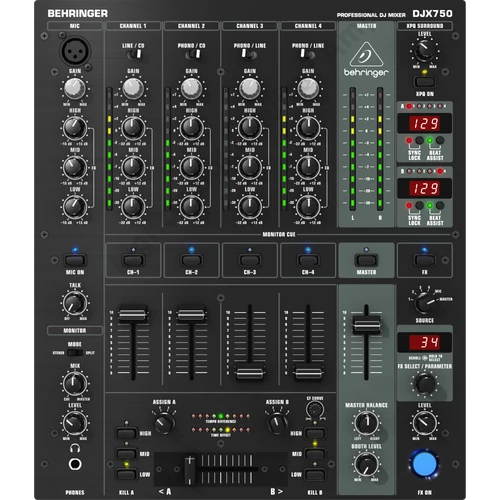Click the ASSIGN B selector knob
Image resolution: width=500 pixels, height=500 pixels.
pos(277,423)
